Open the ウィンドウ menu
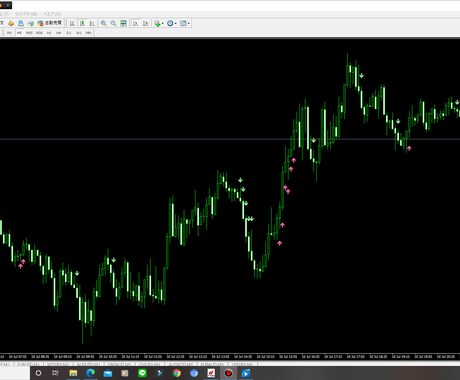The image size is (460, 380). [26, 14]
